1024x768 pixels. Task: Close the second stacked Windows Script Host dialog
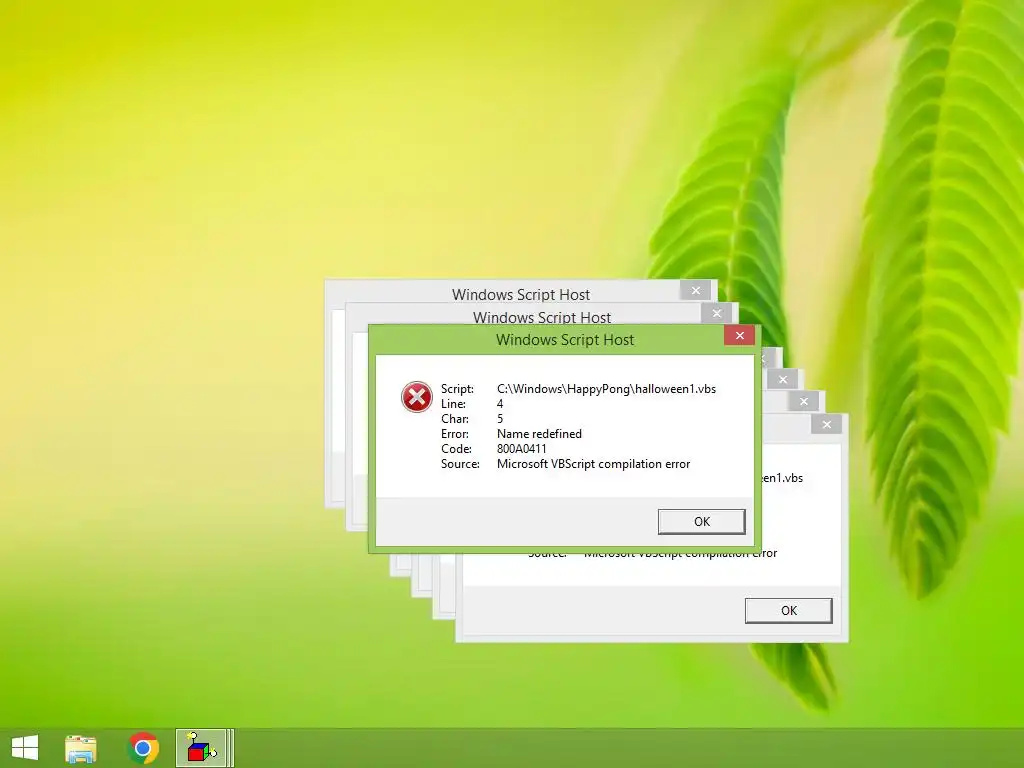(x=716, y=313)
